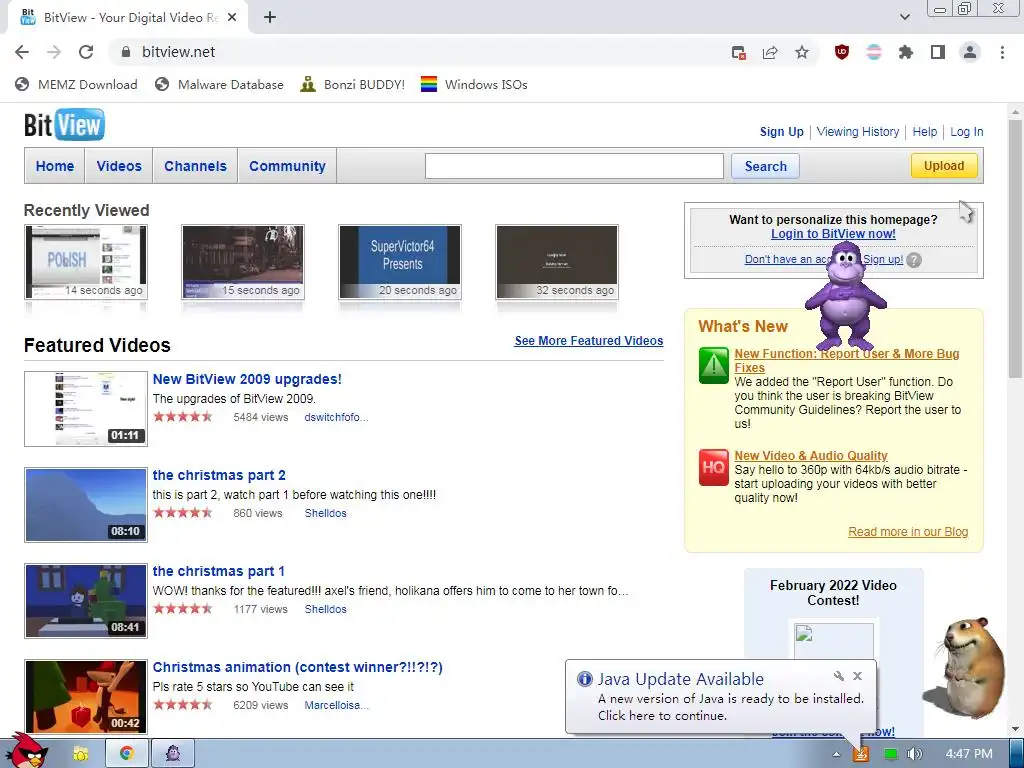
Task: Open thumbnail viewed 32 seconds ago
Action: [x=557, y=262]
